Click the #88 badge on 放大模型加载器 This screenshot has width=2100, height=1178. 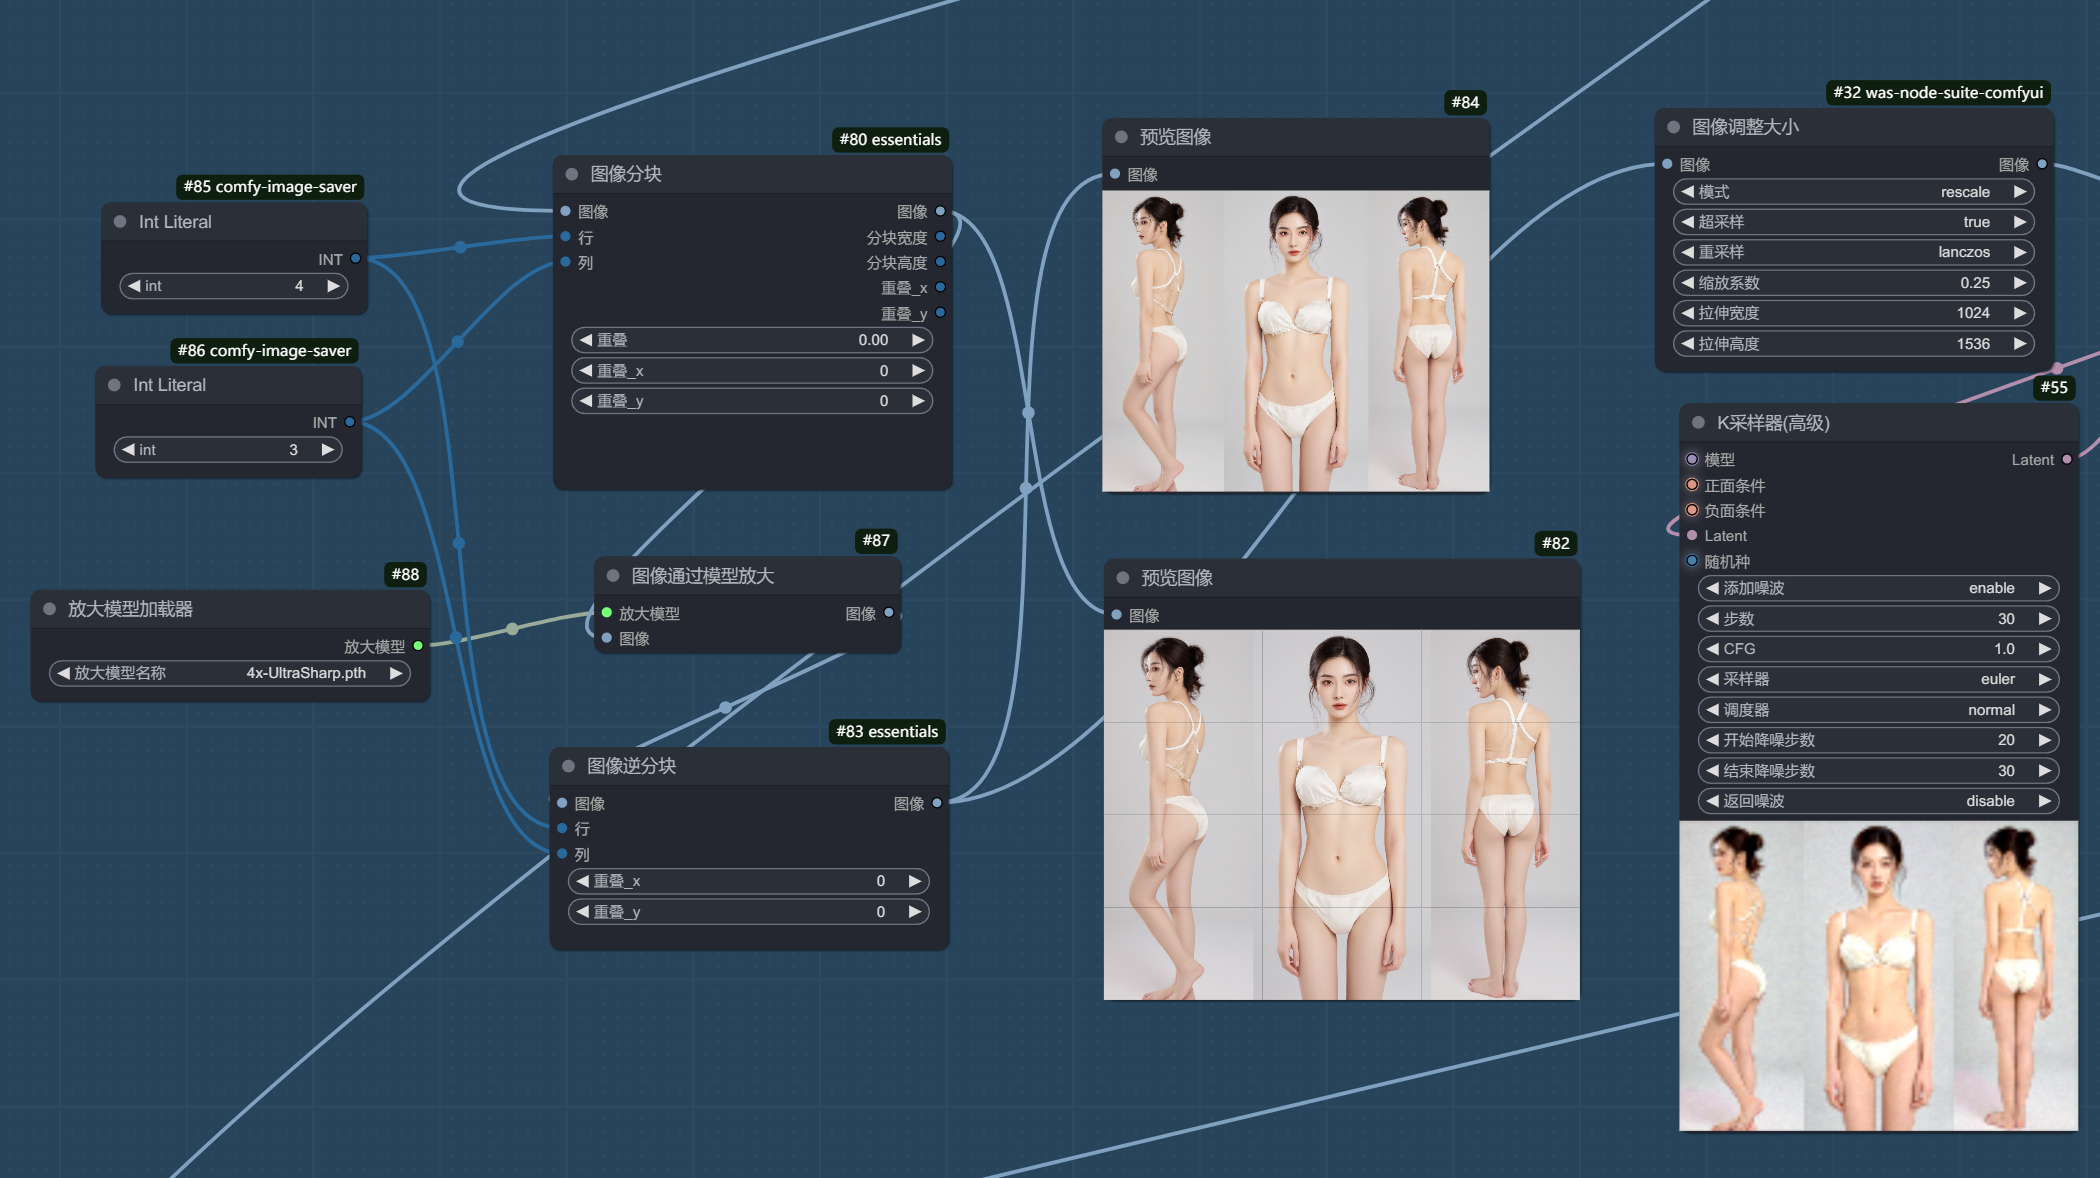[x=405, y=575]
